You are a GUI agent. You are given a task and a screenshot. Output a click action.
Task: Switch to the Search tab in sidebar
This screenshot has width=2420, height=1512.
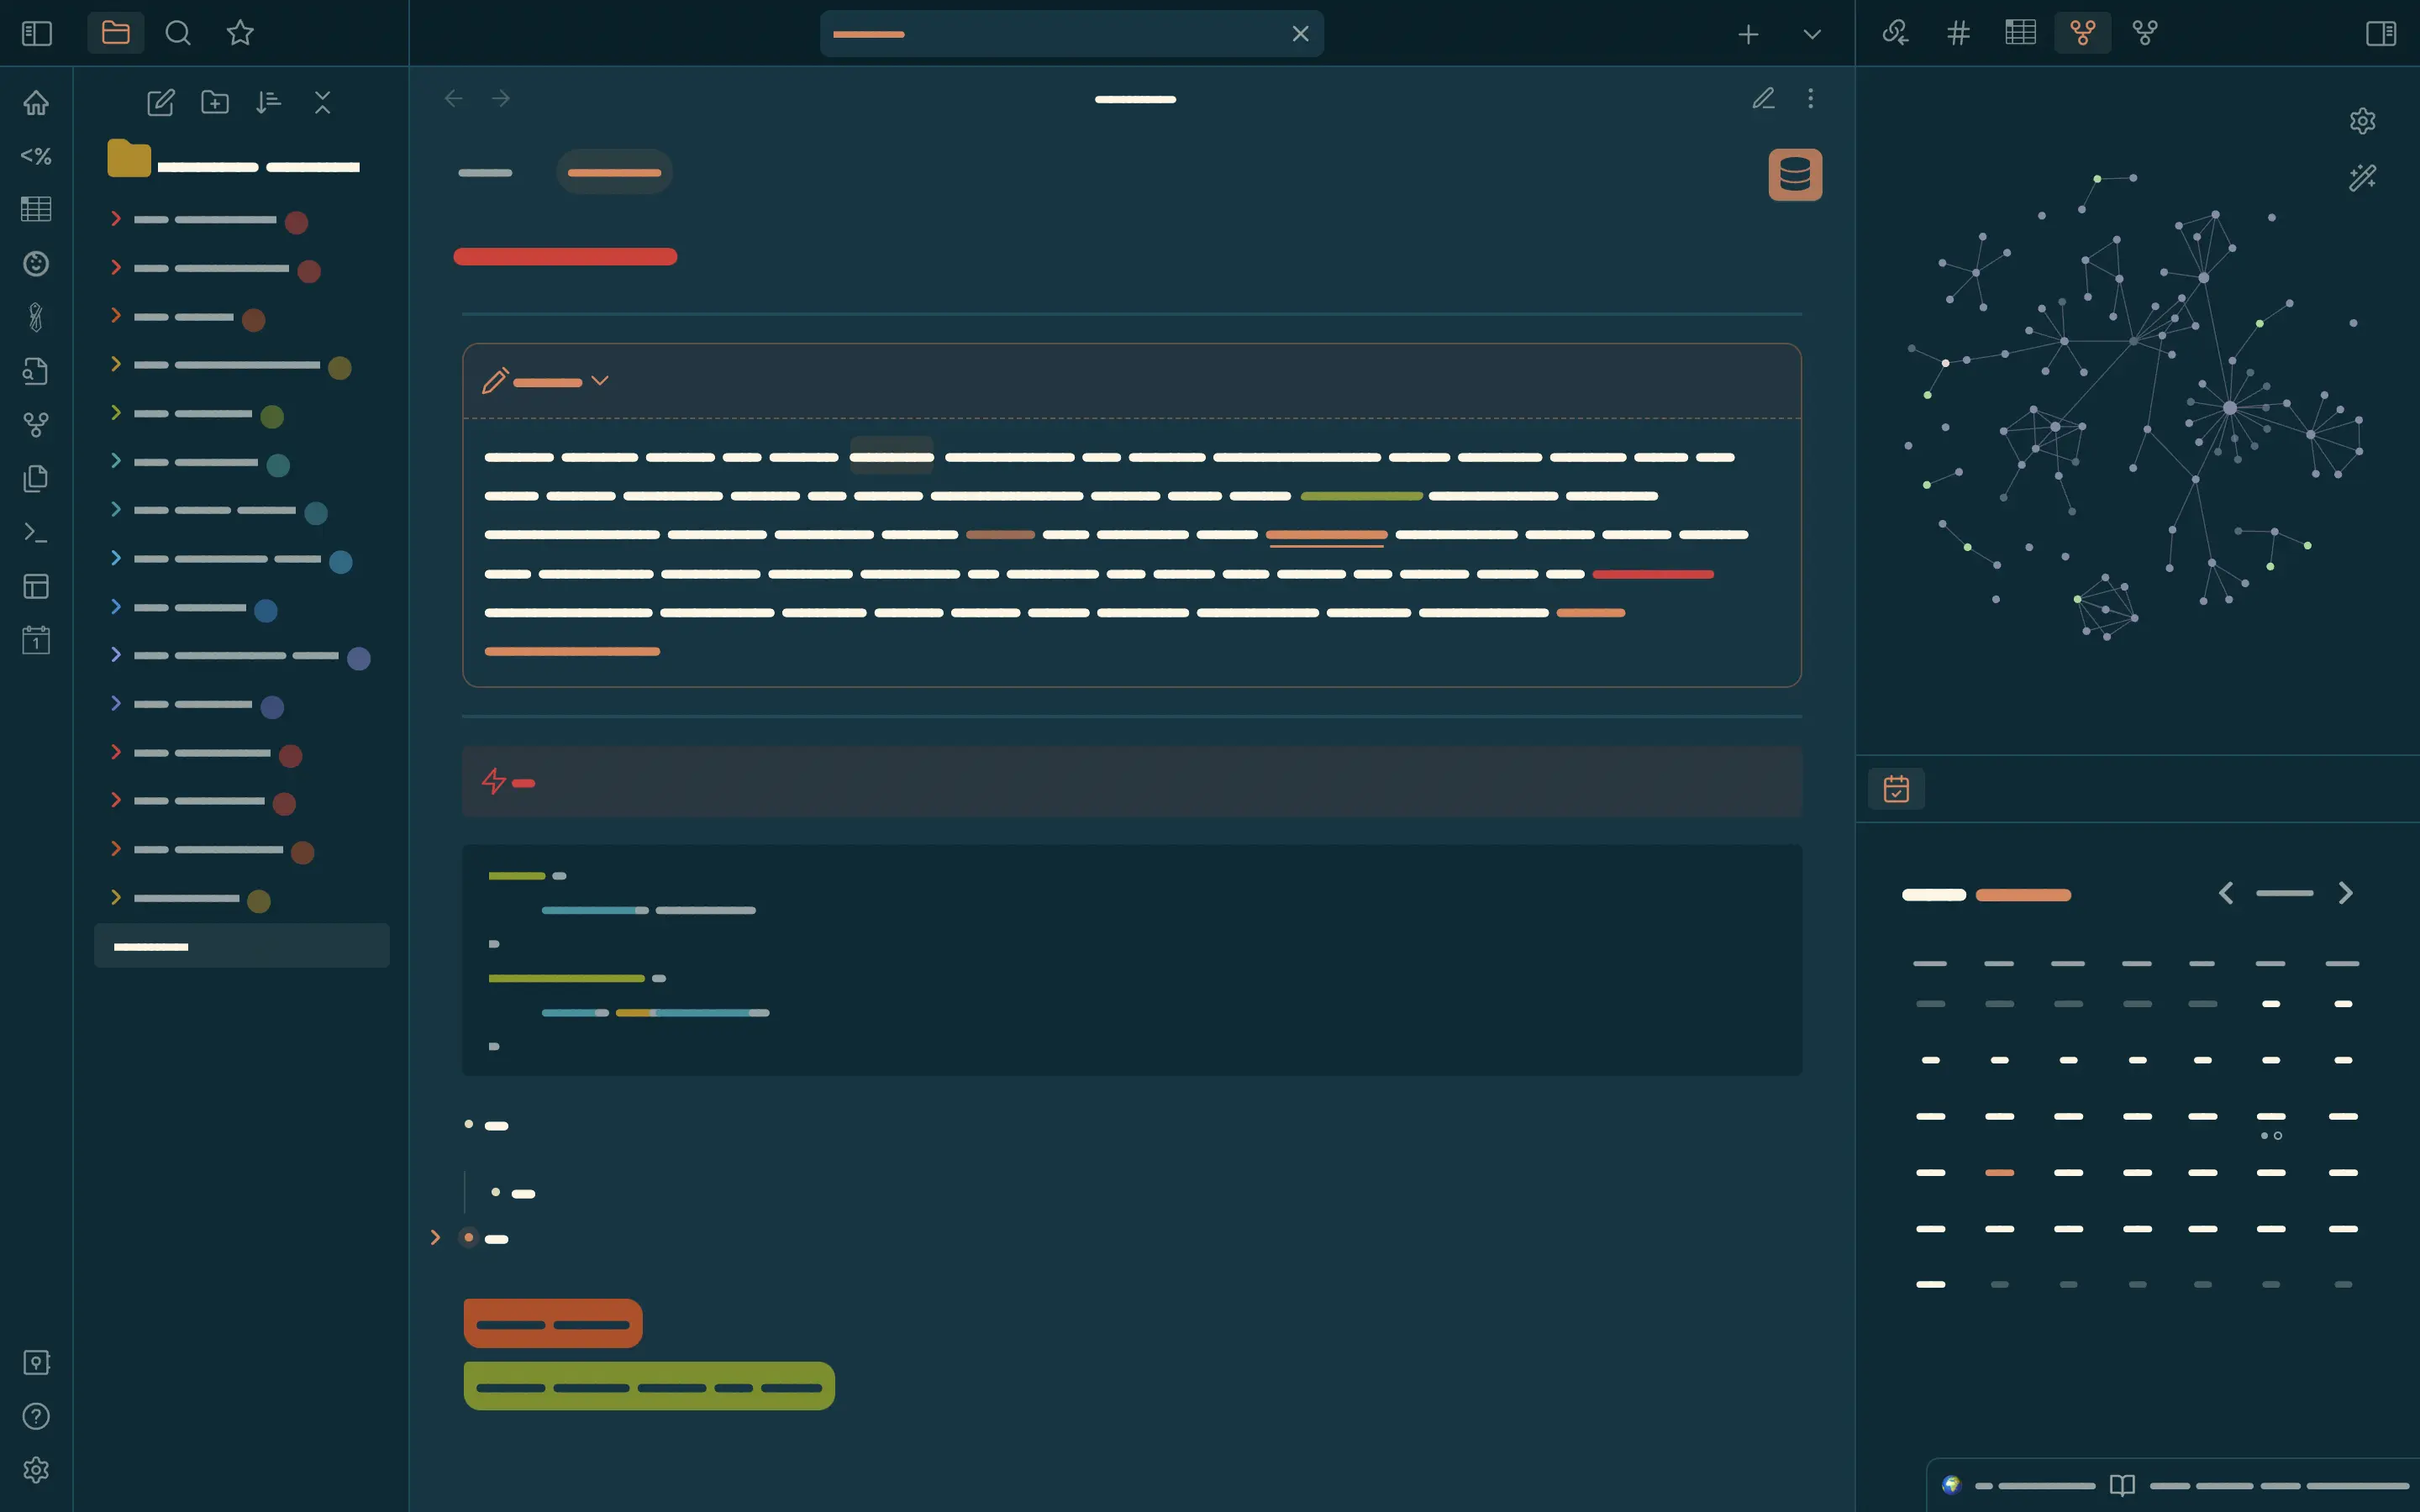[178, 33]
